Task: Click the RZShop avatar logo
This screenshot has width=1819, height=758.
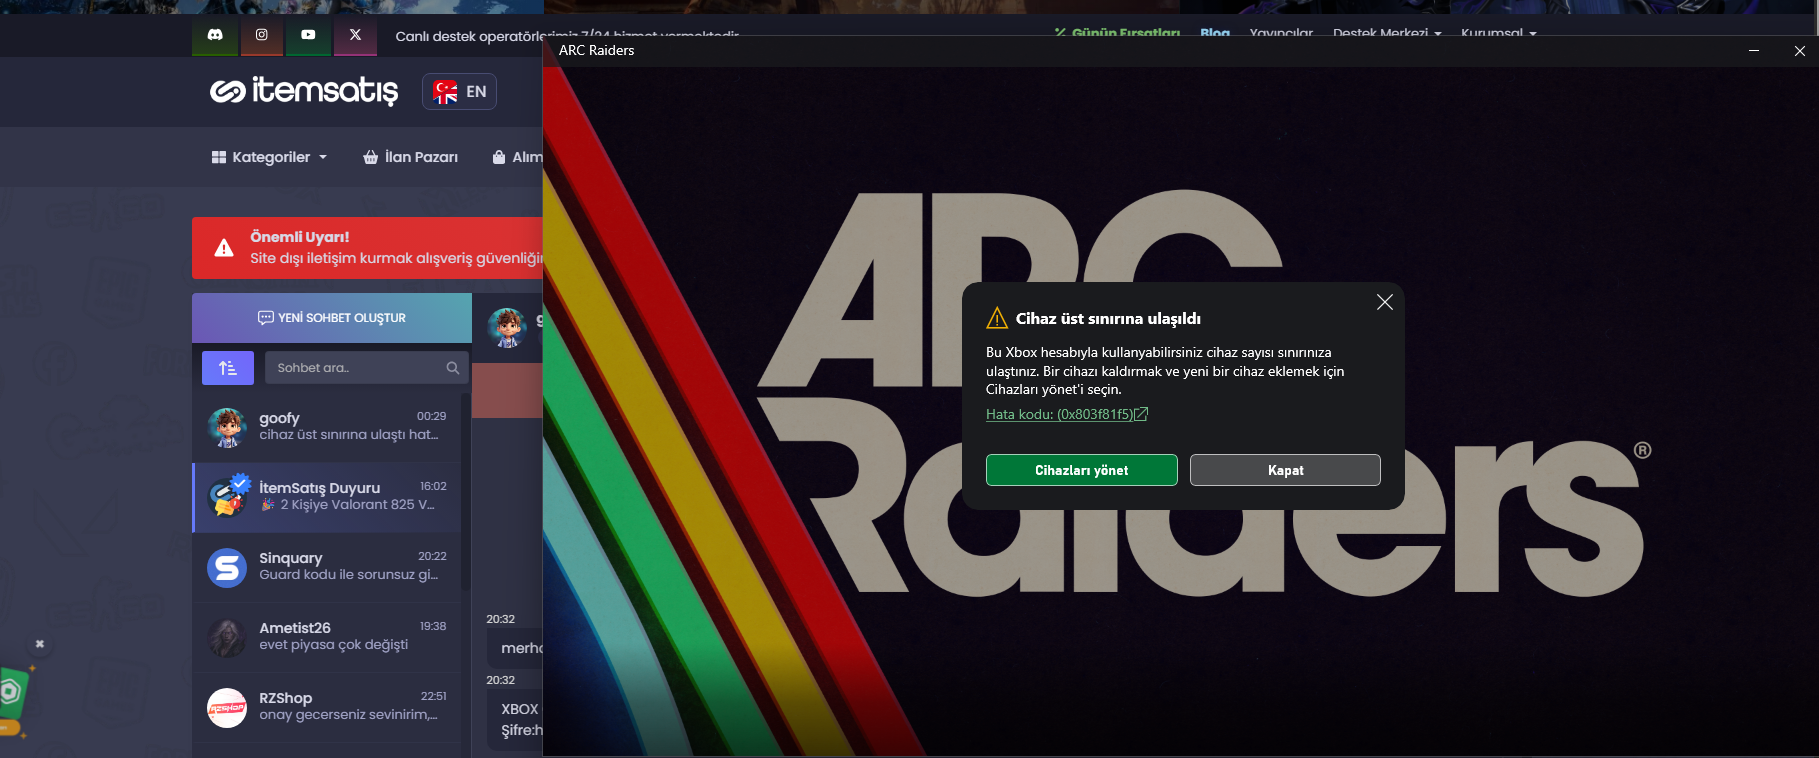Action: pos(227,708)
